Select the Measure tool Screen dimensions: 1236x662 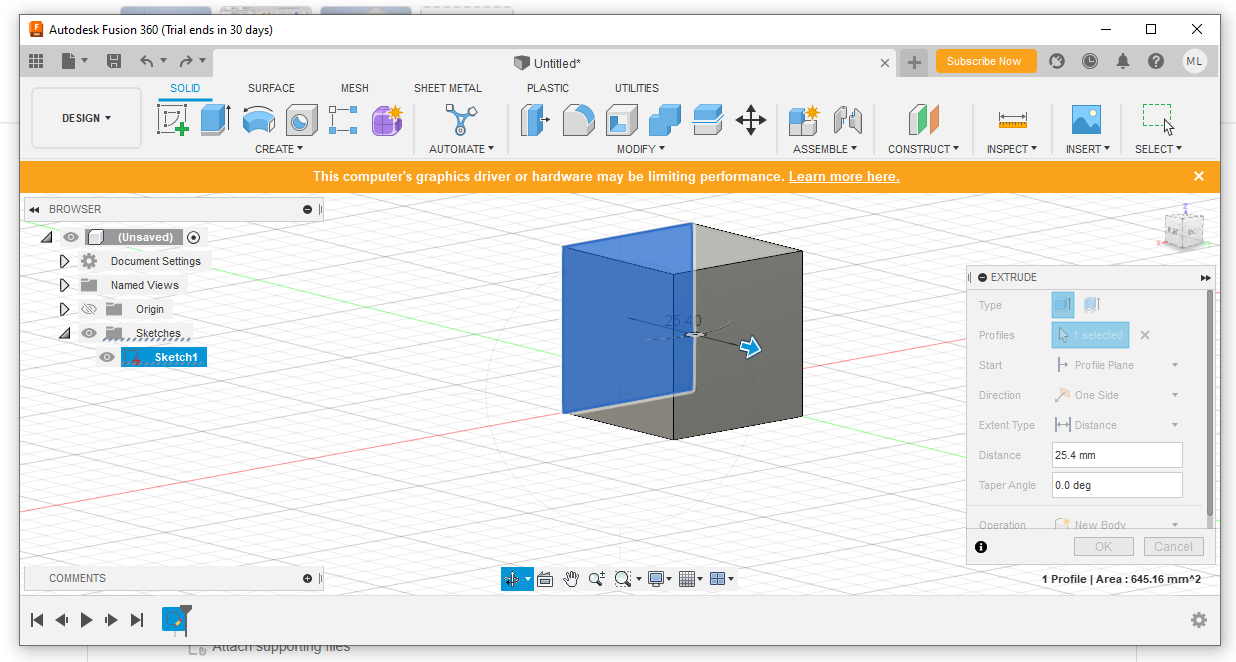1013,120
